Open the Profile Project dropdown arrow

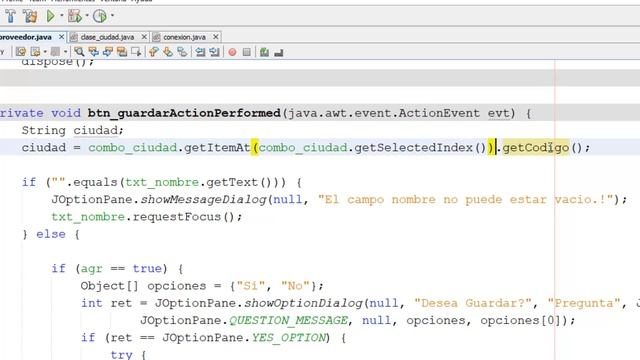112,16
